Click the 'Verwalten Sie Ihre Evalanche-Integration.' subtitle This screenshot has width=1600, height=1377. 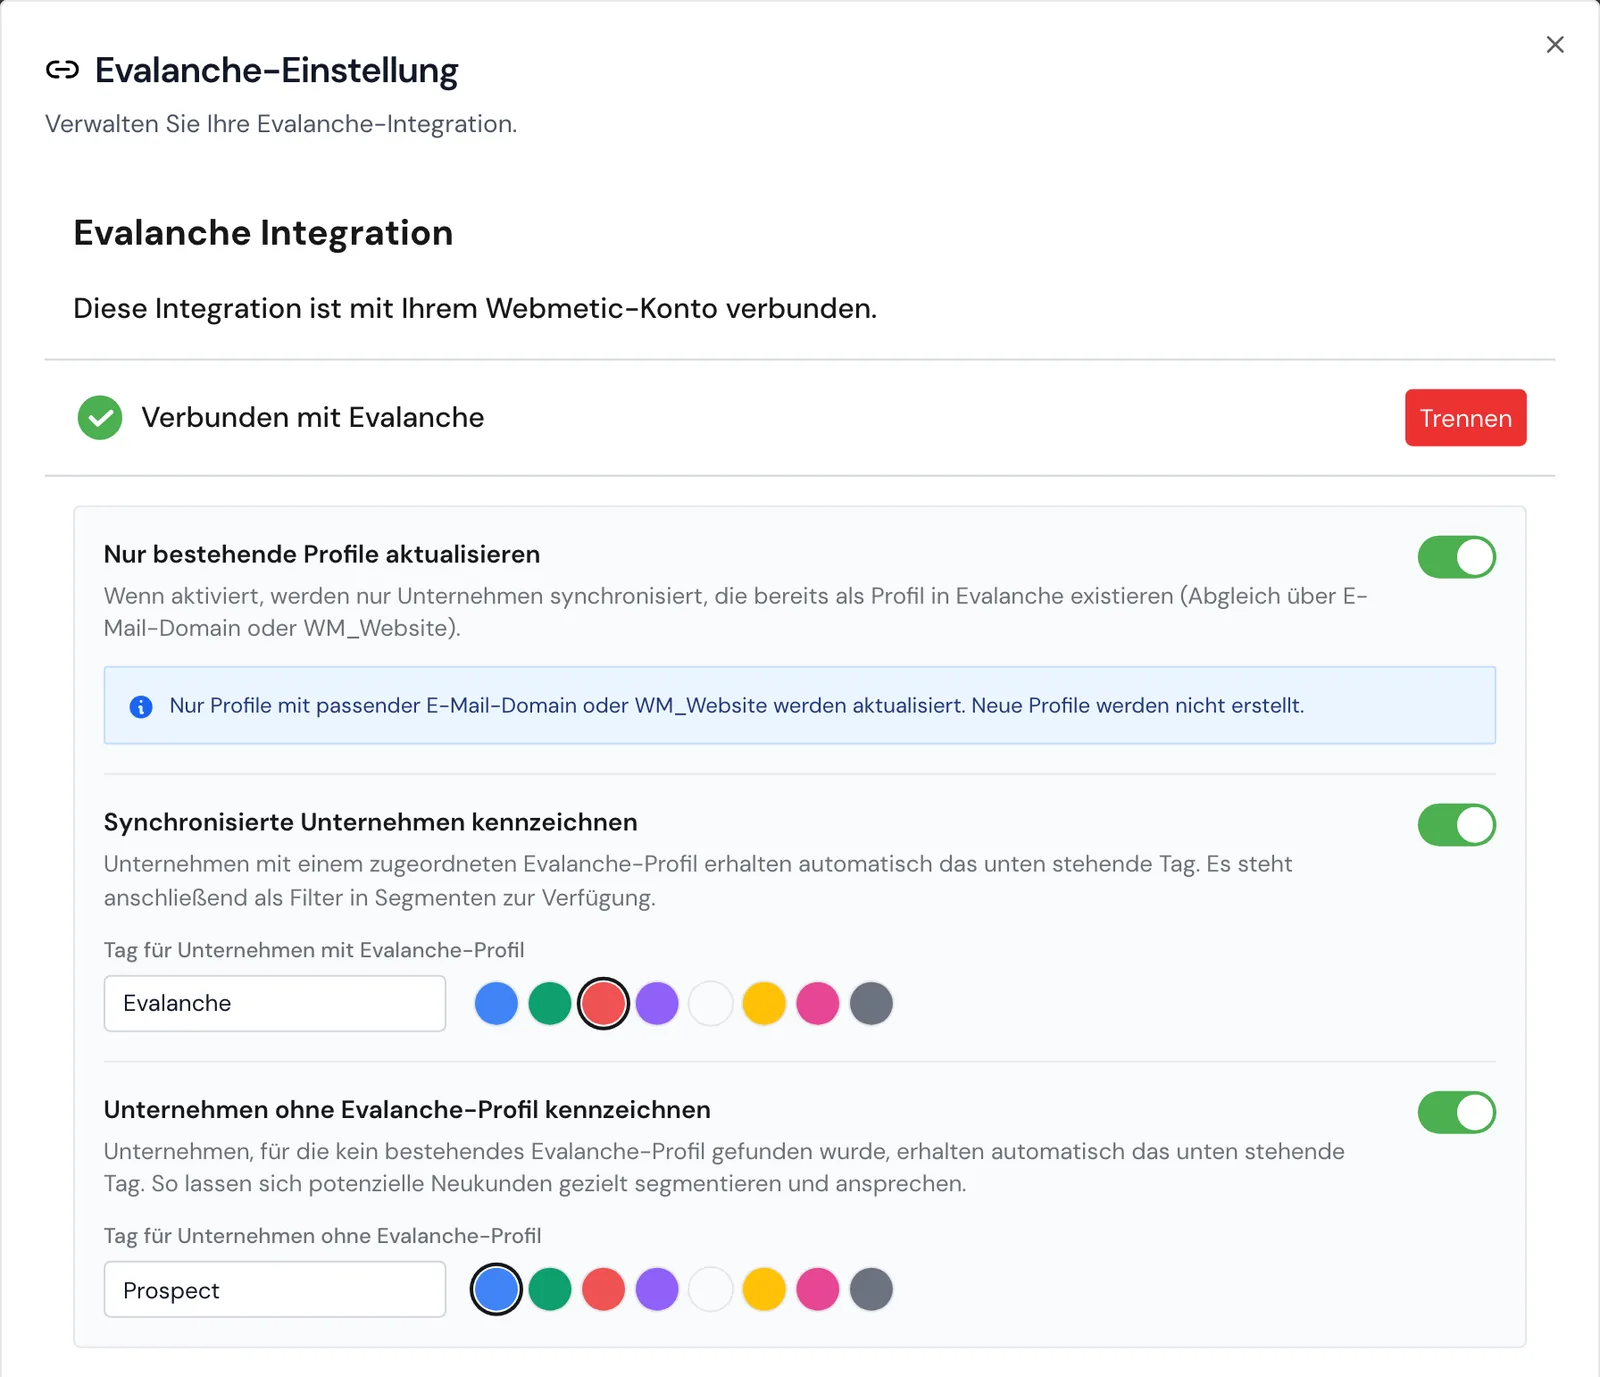[x=281, y=124]
